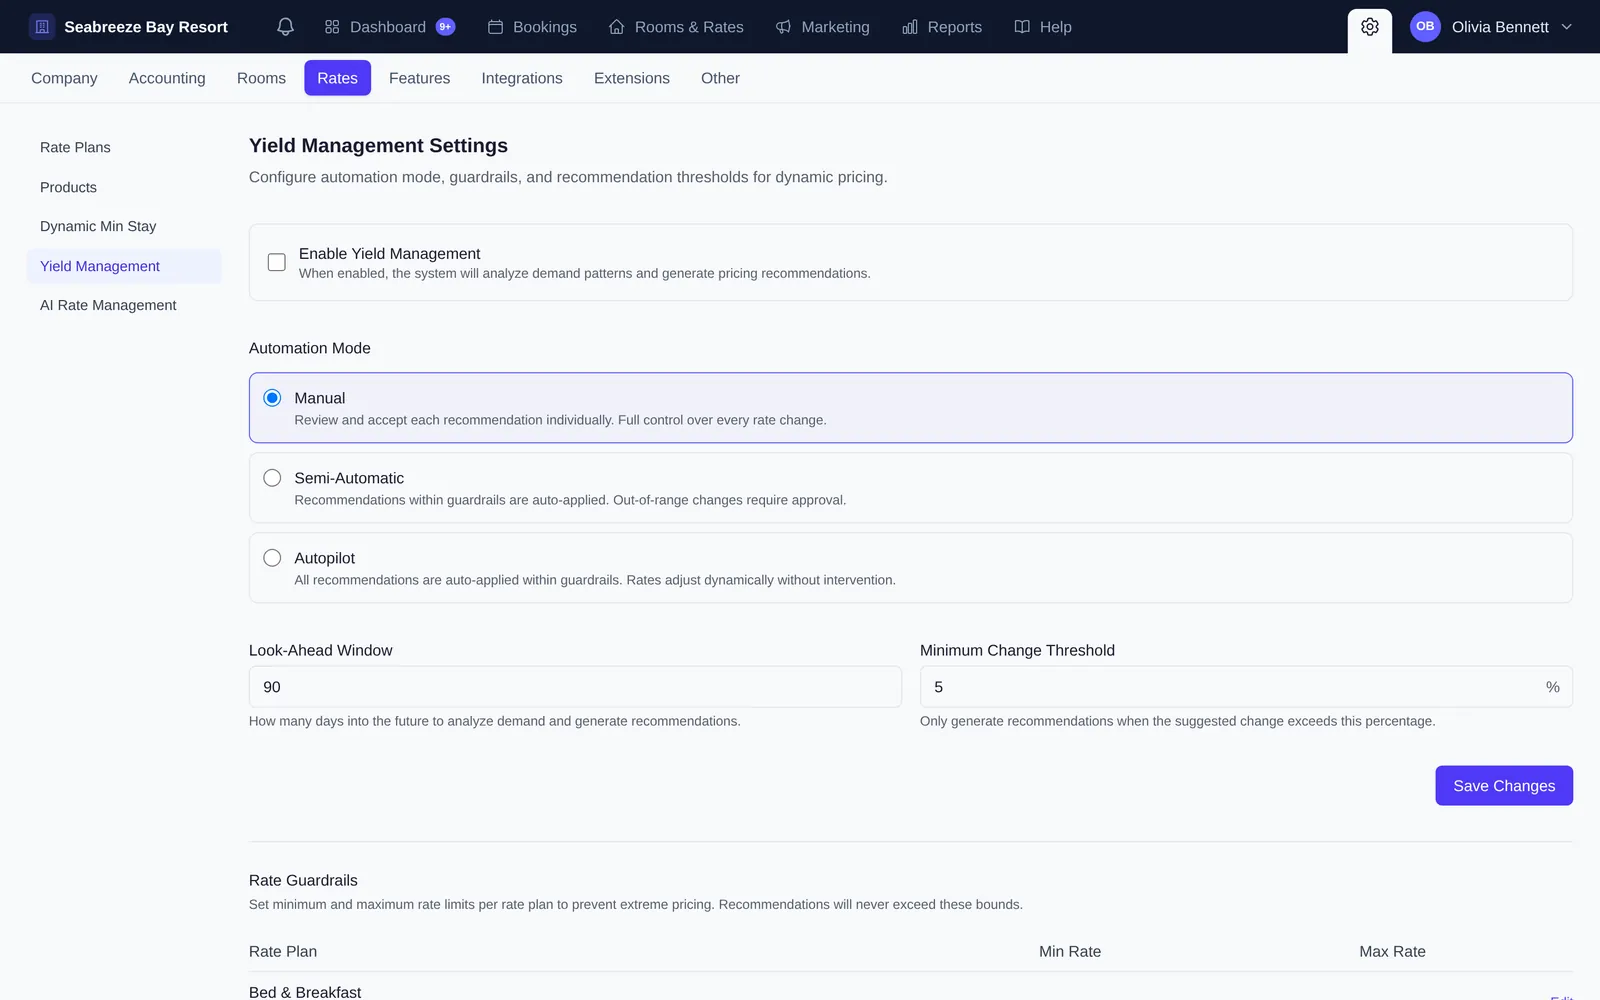Click the Marketing megaphone icon

tap(783, 27)
